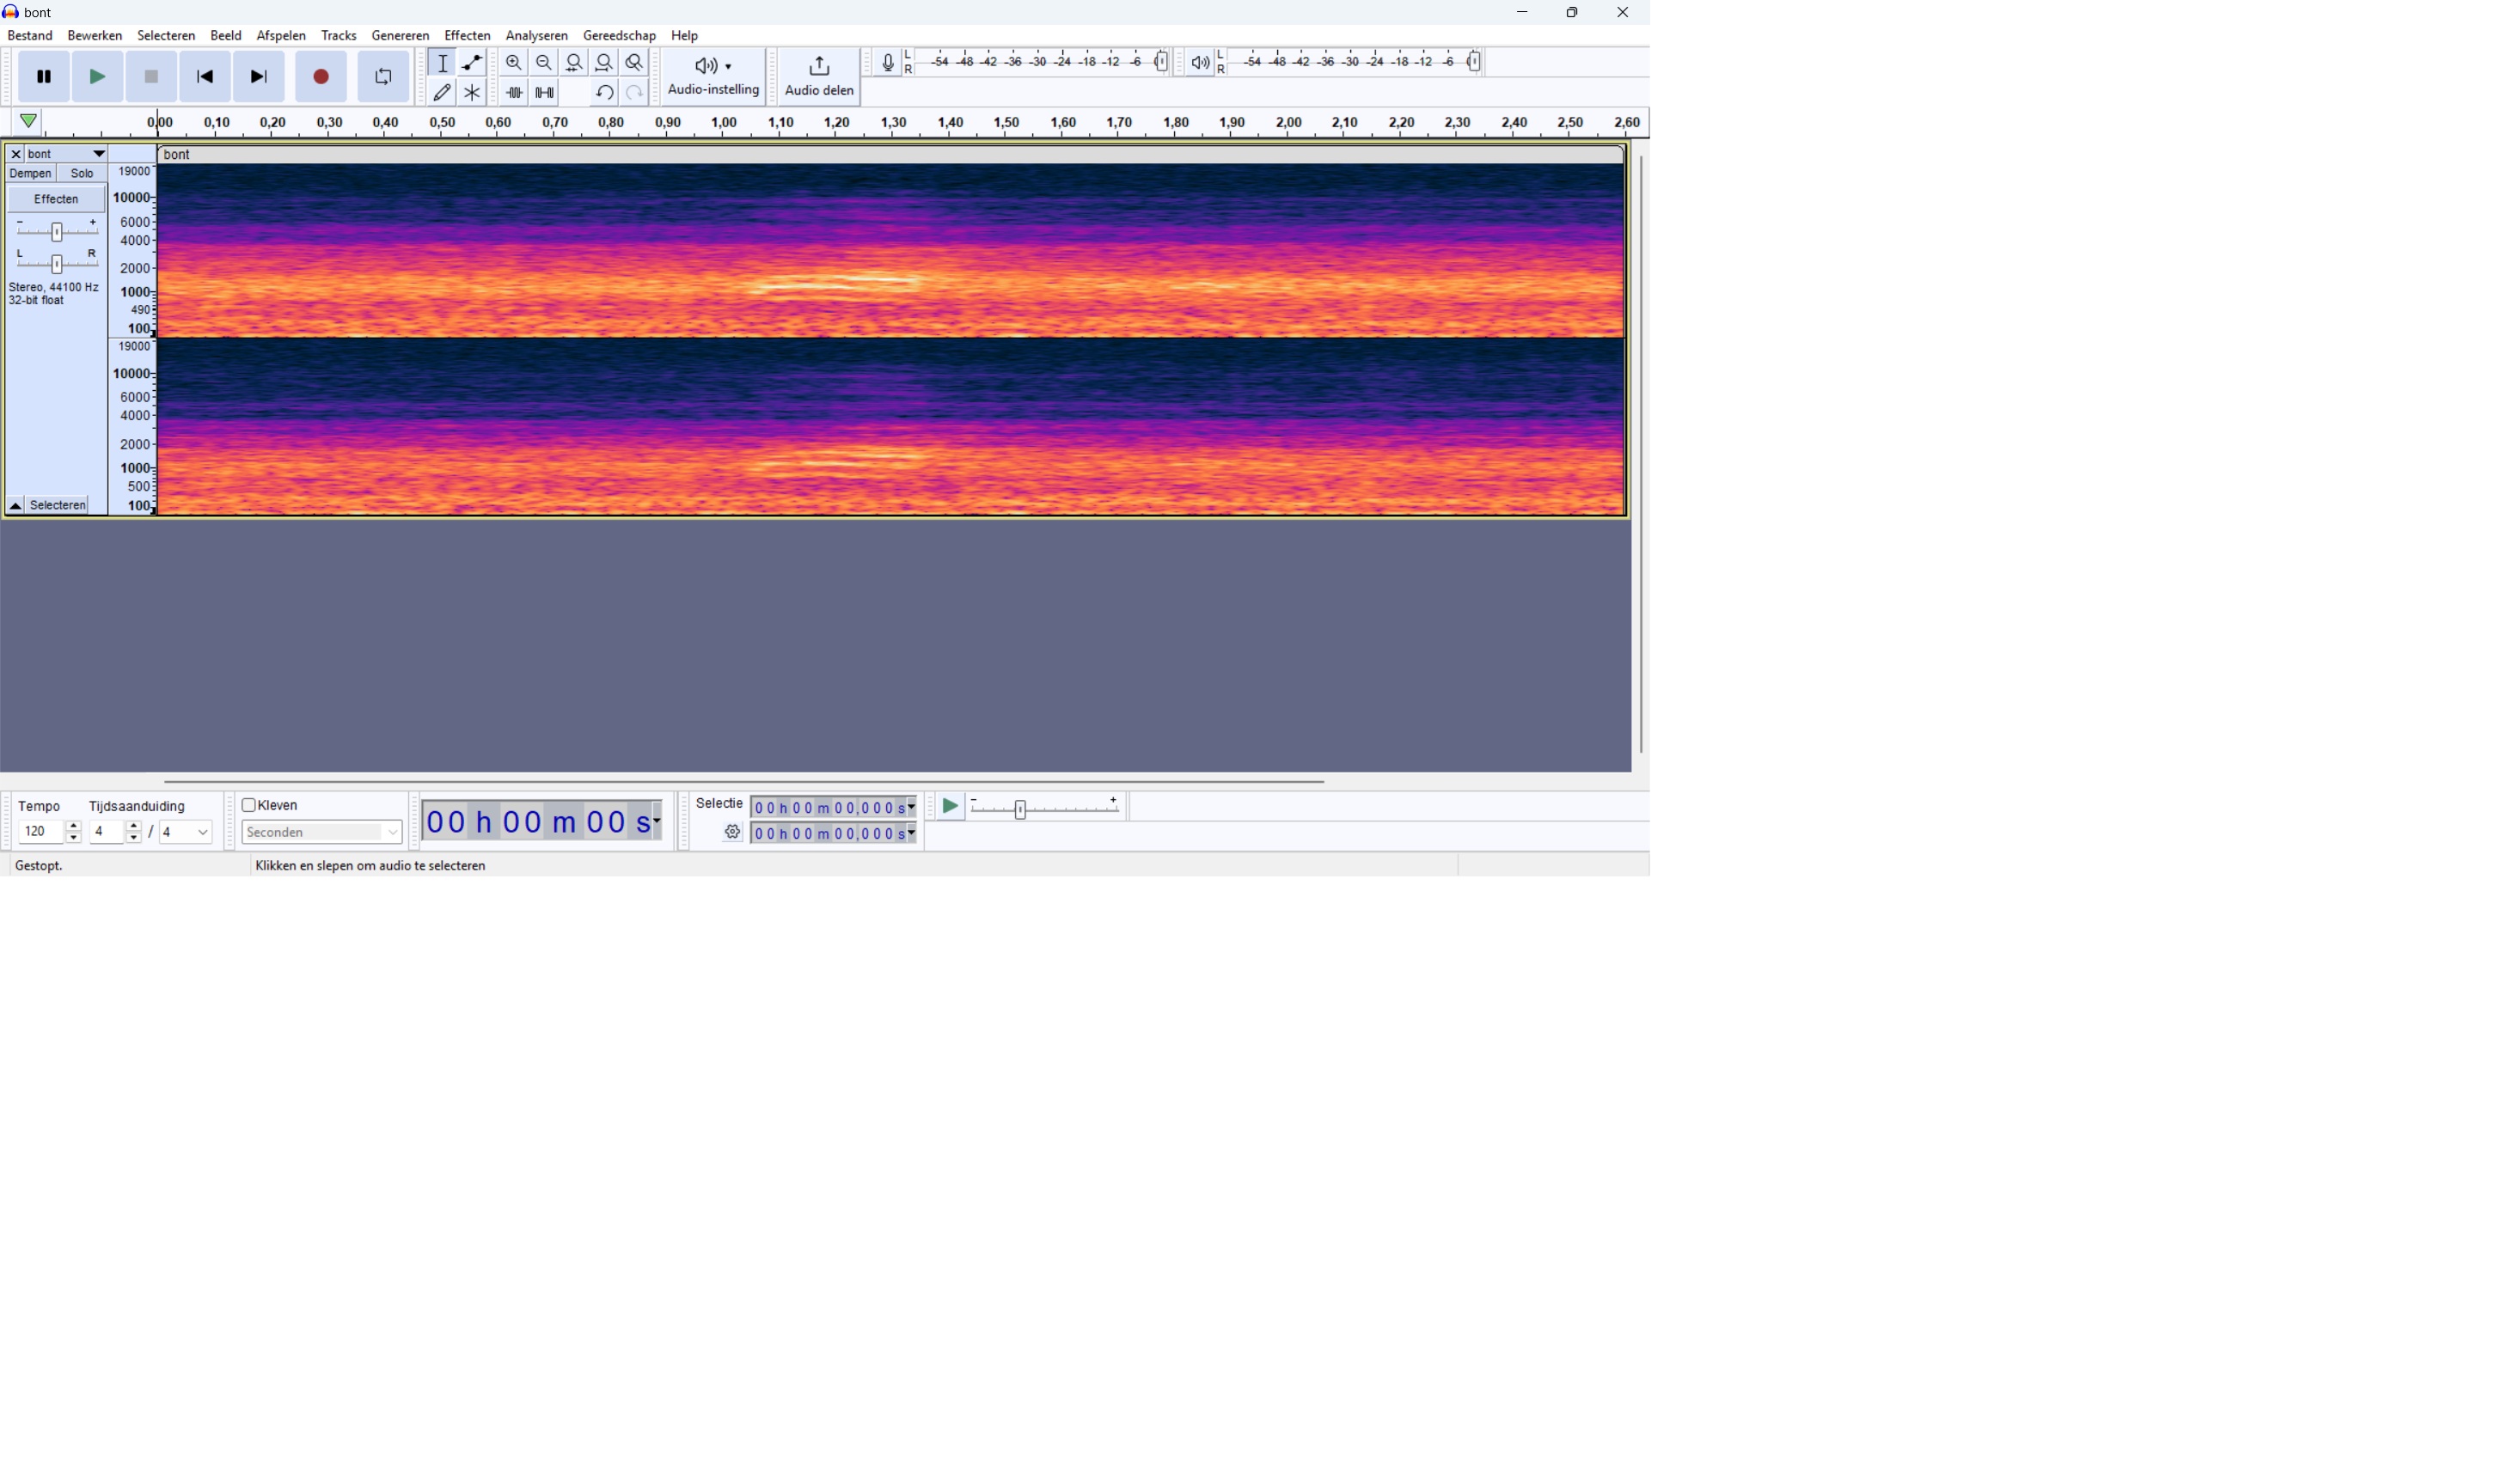Click the track Selecteren button
Viewport: 2520px width, 1459px height.
pos(58,506)
